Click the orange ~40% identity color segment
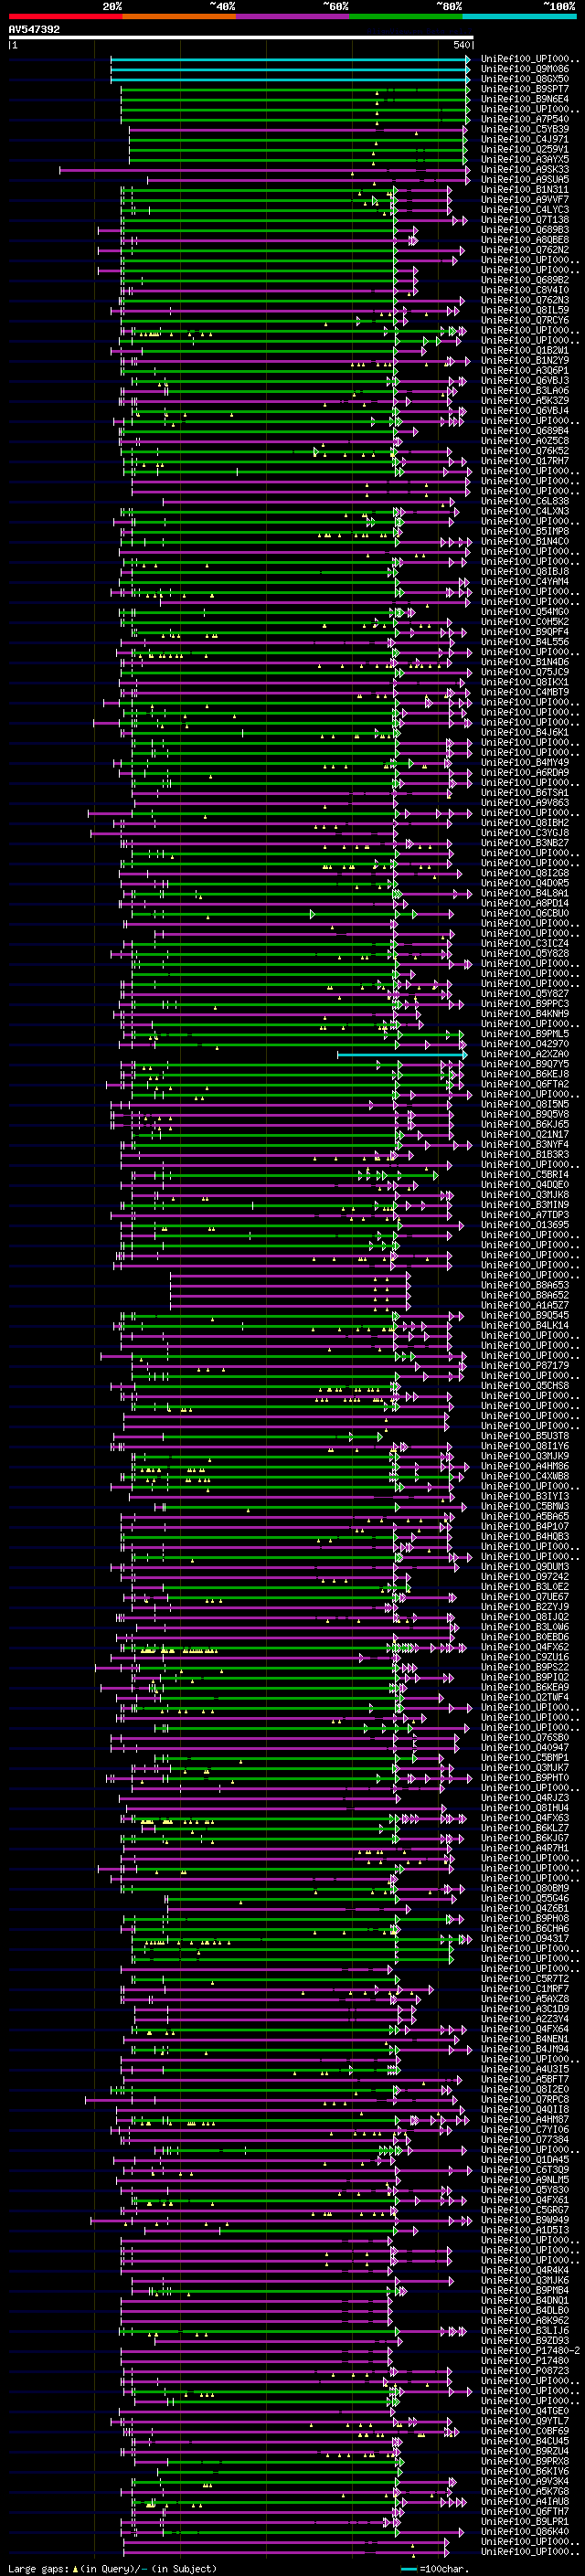 coord(179,16)
